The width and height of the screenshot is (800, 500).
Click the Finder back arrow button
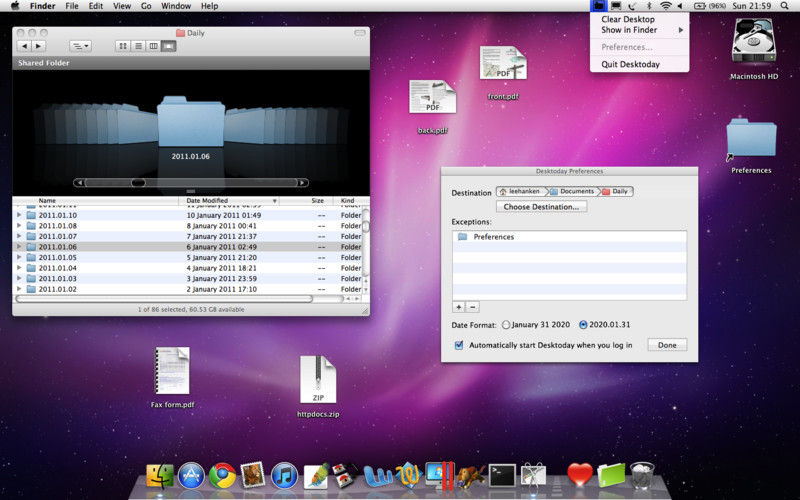[26, 46]
